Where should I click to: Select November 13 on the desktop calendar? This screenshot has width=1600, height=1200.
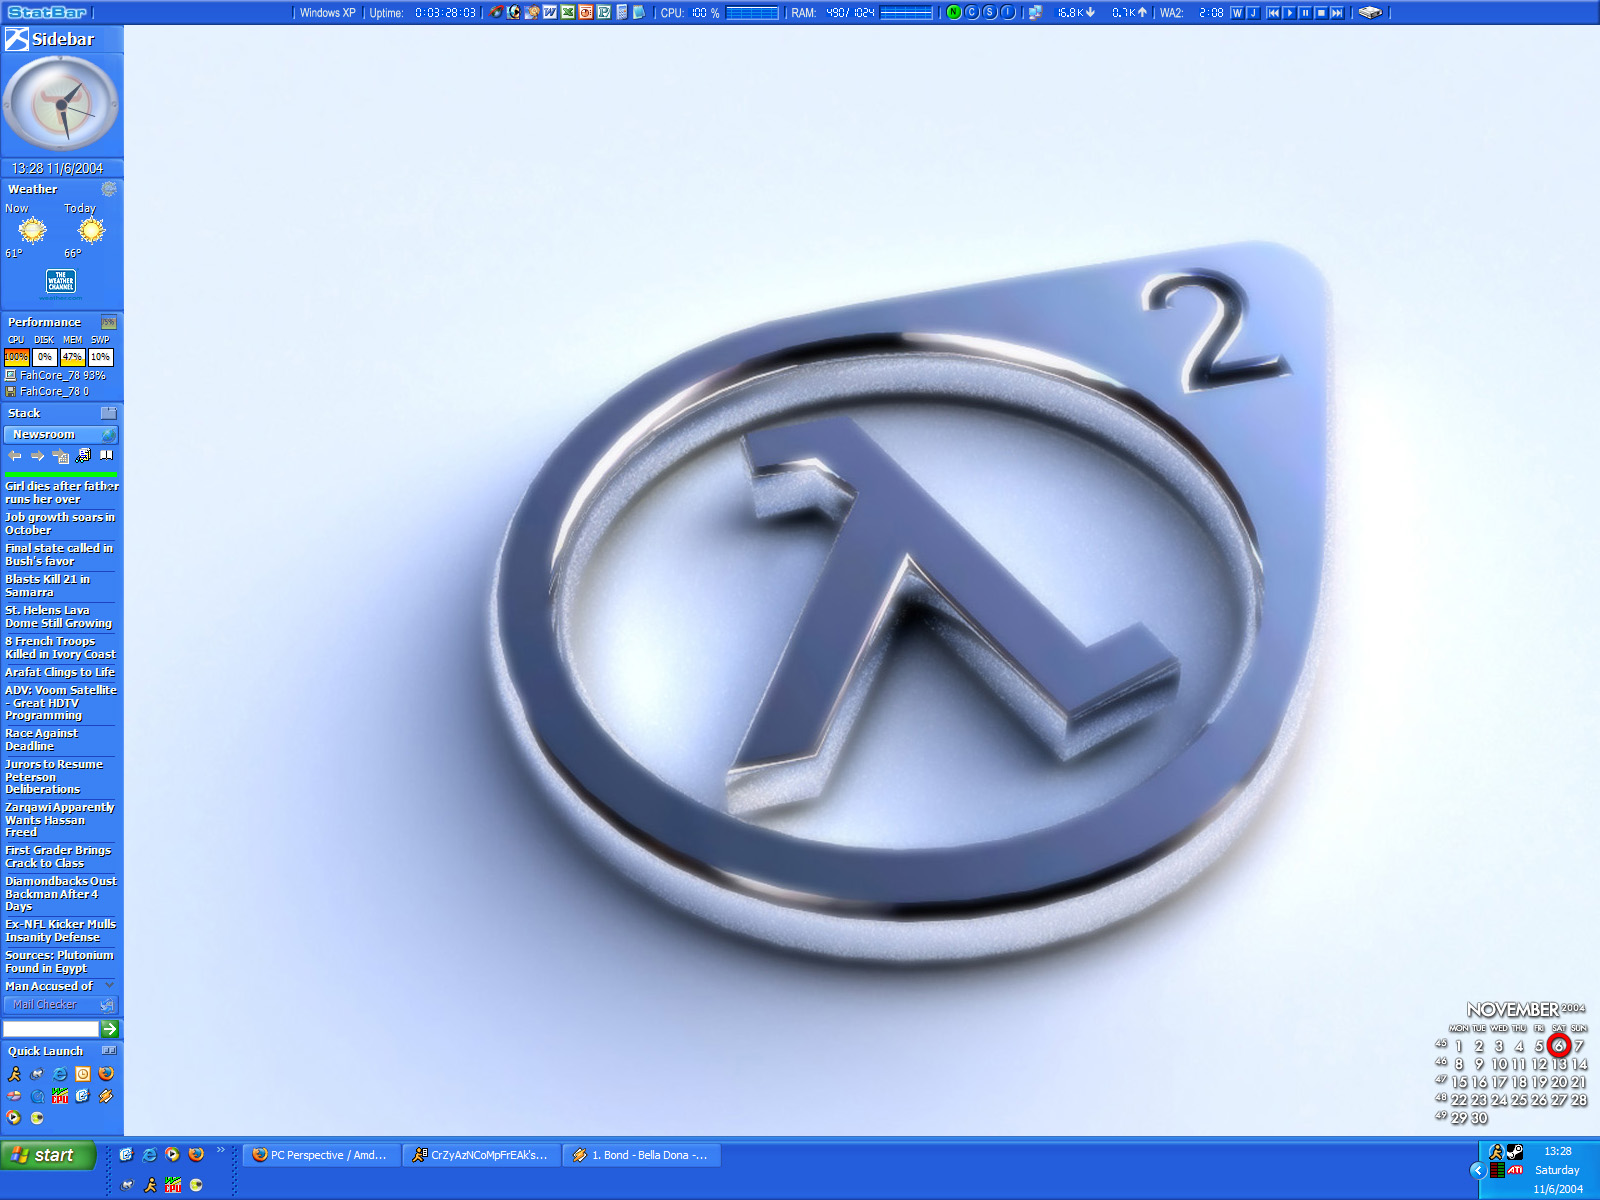[x=1559, y=1064]
